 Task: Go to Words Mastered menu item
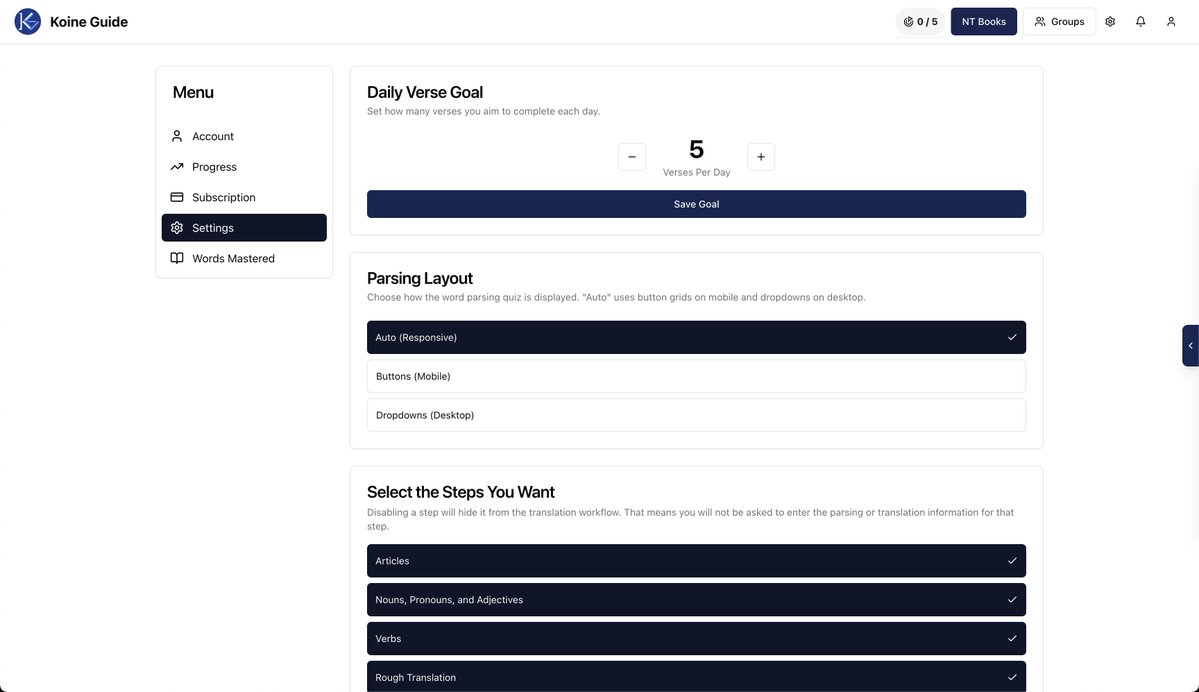(244, 258)
